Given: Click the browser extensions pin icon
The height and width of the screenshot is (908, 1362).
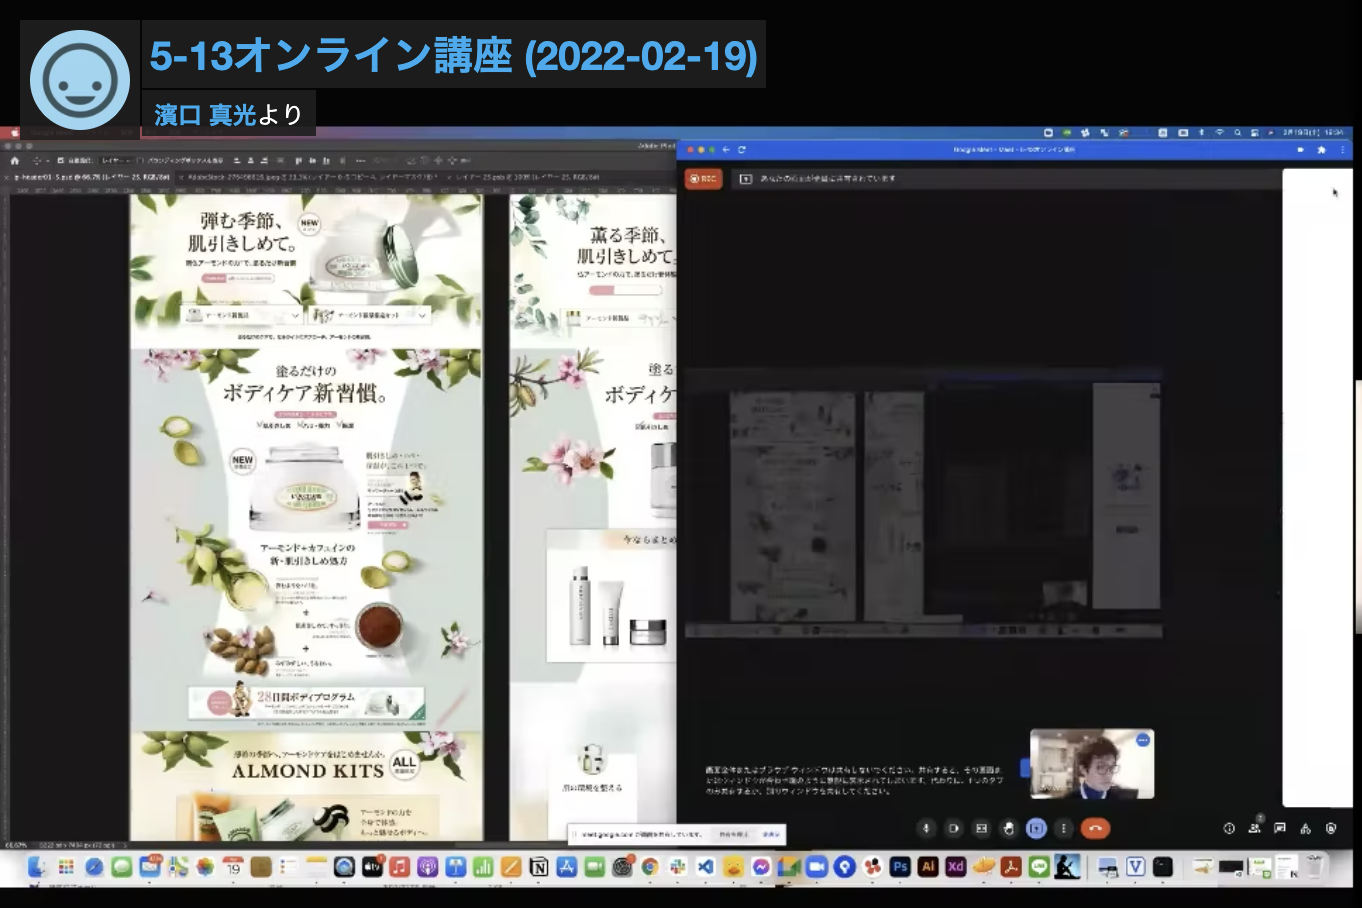Looking at the screenshot, I should 1321,150.
